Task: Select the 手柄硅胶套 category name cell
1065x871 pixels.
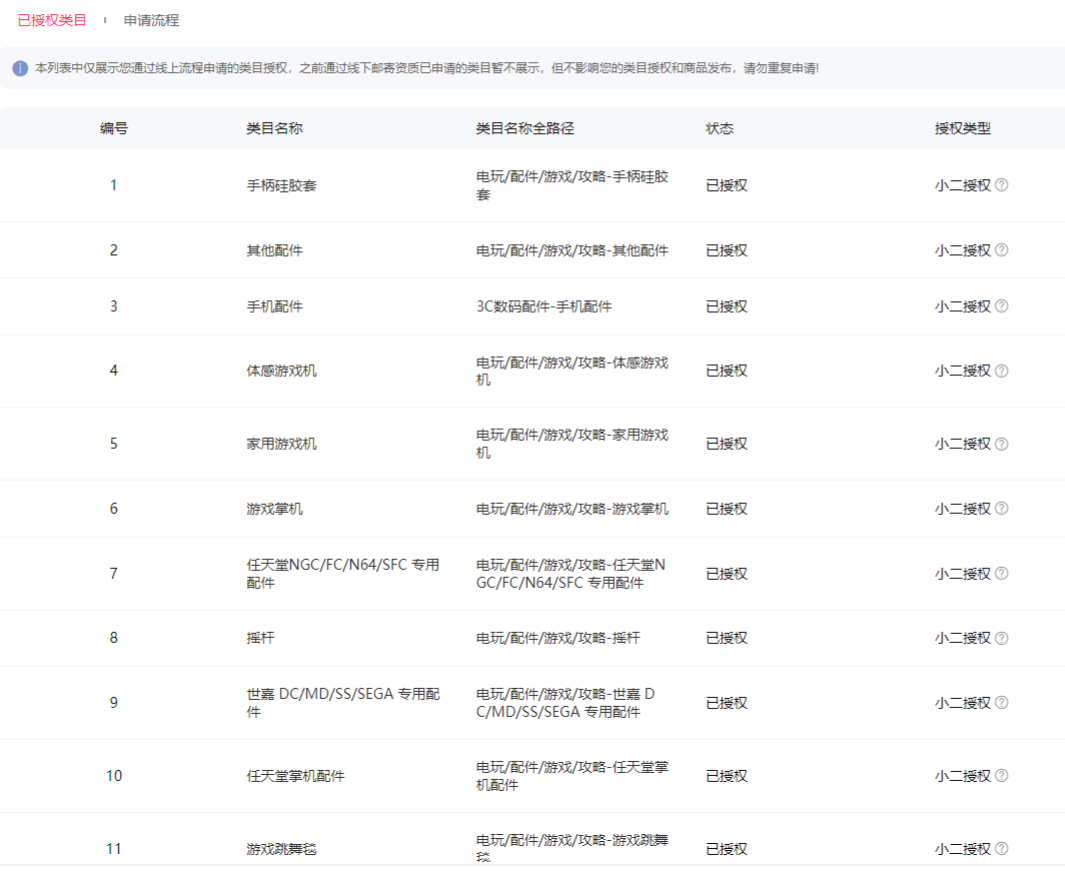Action: pyautogui.click(x=281, y=186)
